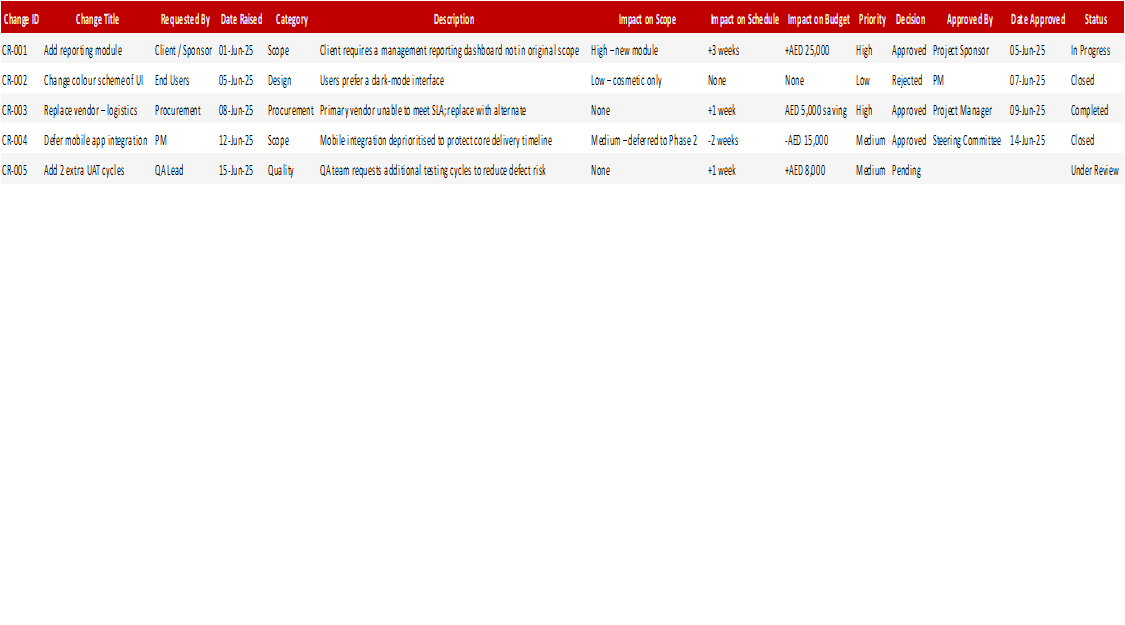1125x625 pixels.
Task: Select the Decision header cell
Action: [x=910, y=19]
